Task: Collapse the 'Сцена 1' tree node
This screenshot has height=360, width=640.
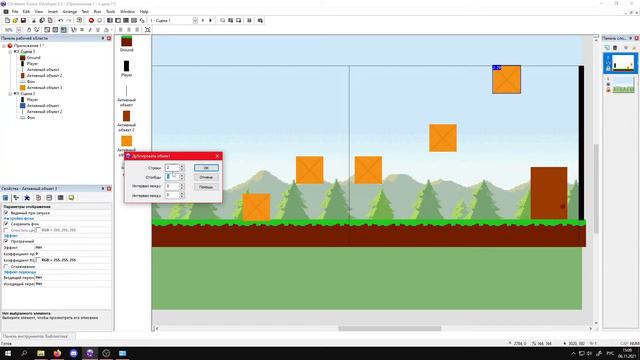Action: pyautogui.click(x=10, y=52)
